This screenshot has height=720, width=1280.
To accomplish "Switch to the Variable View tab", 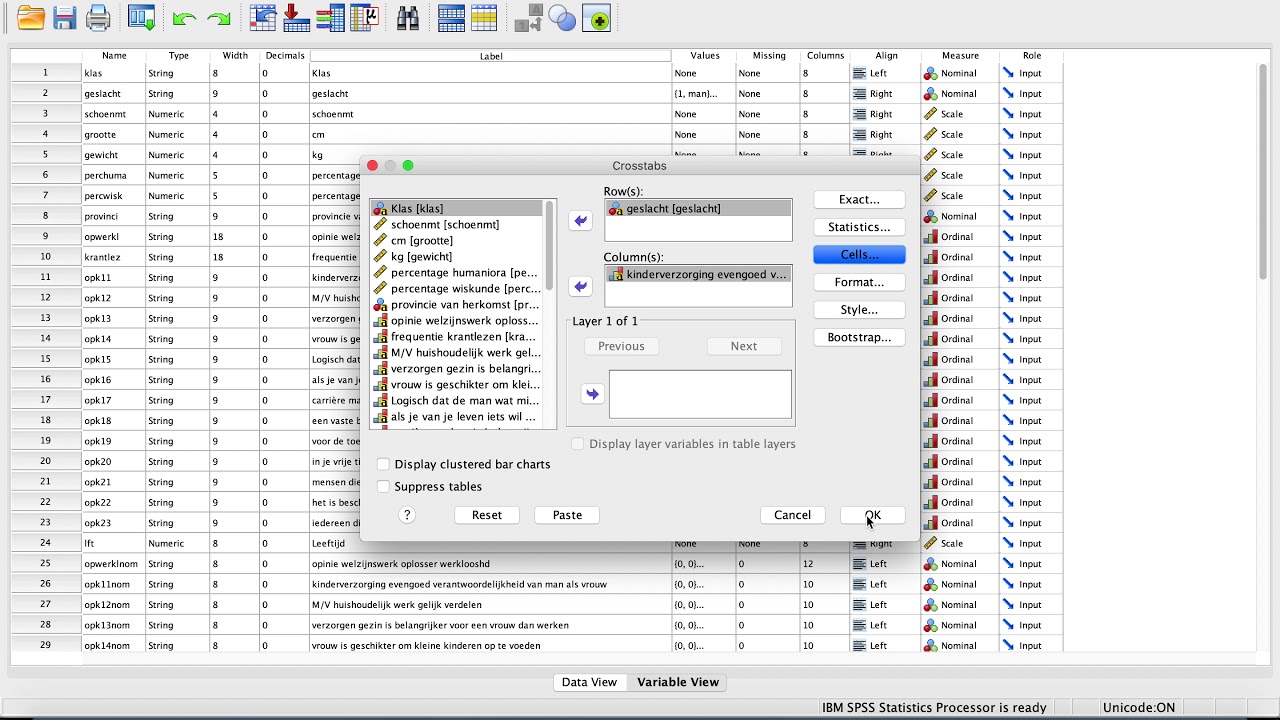I will (678, 682).
